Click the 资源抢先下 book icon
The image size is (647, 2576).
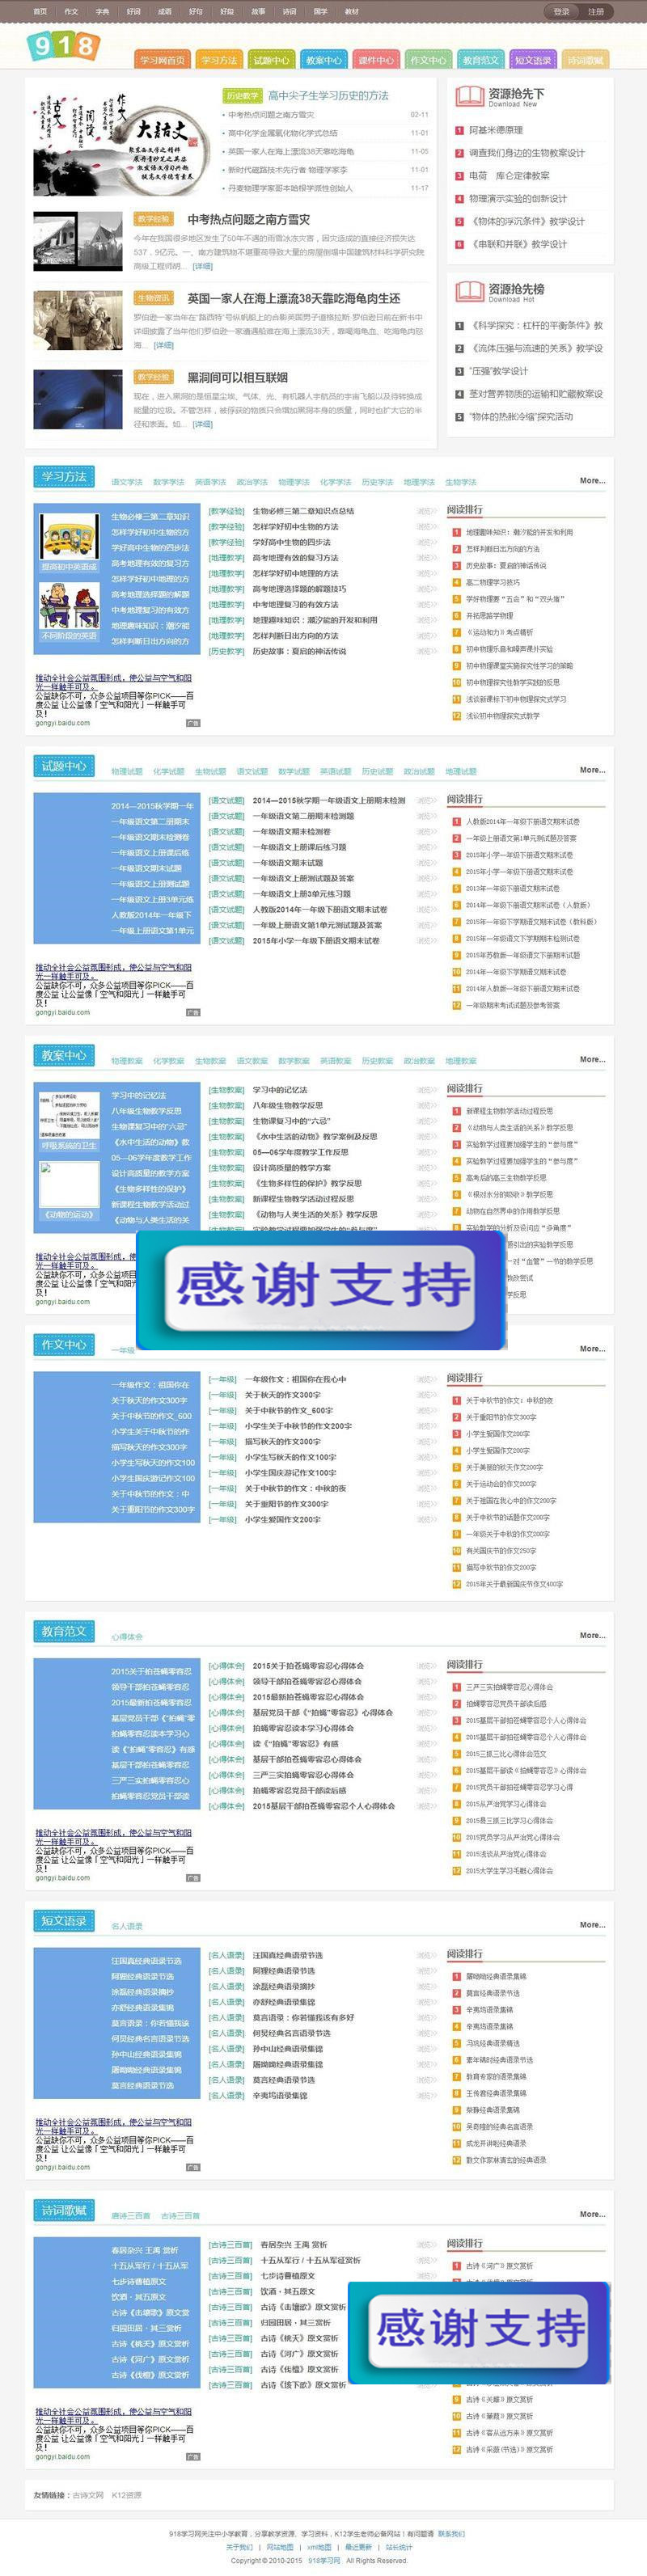point(469,96)
